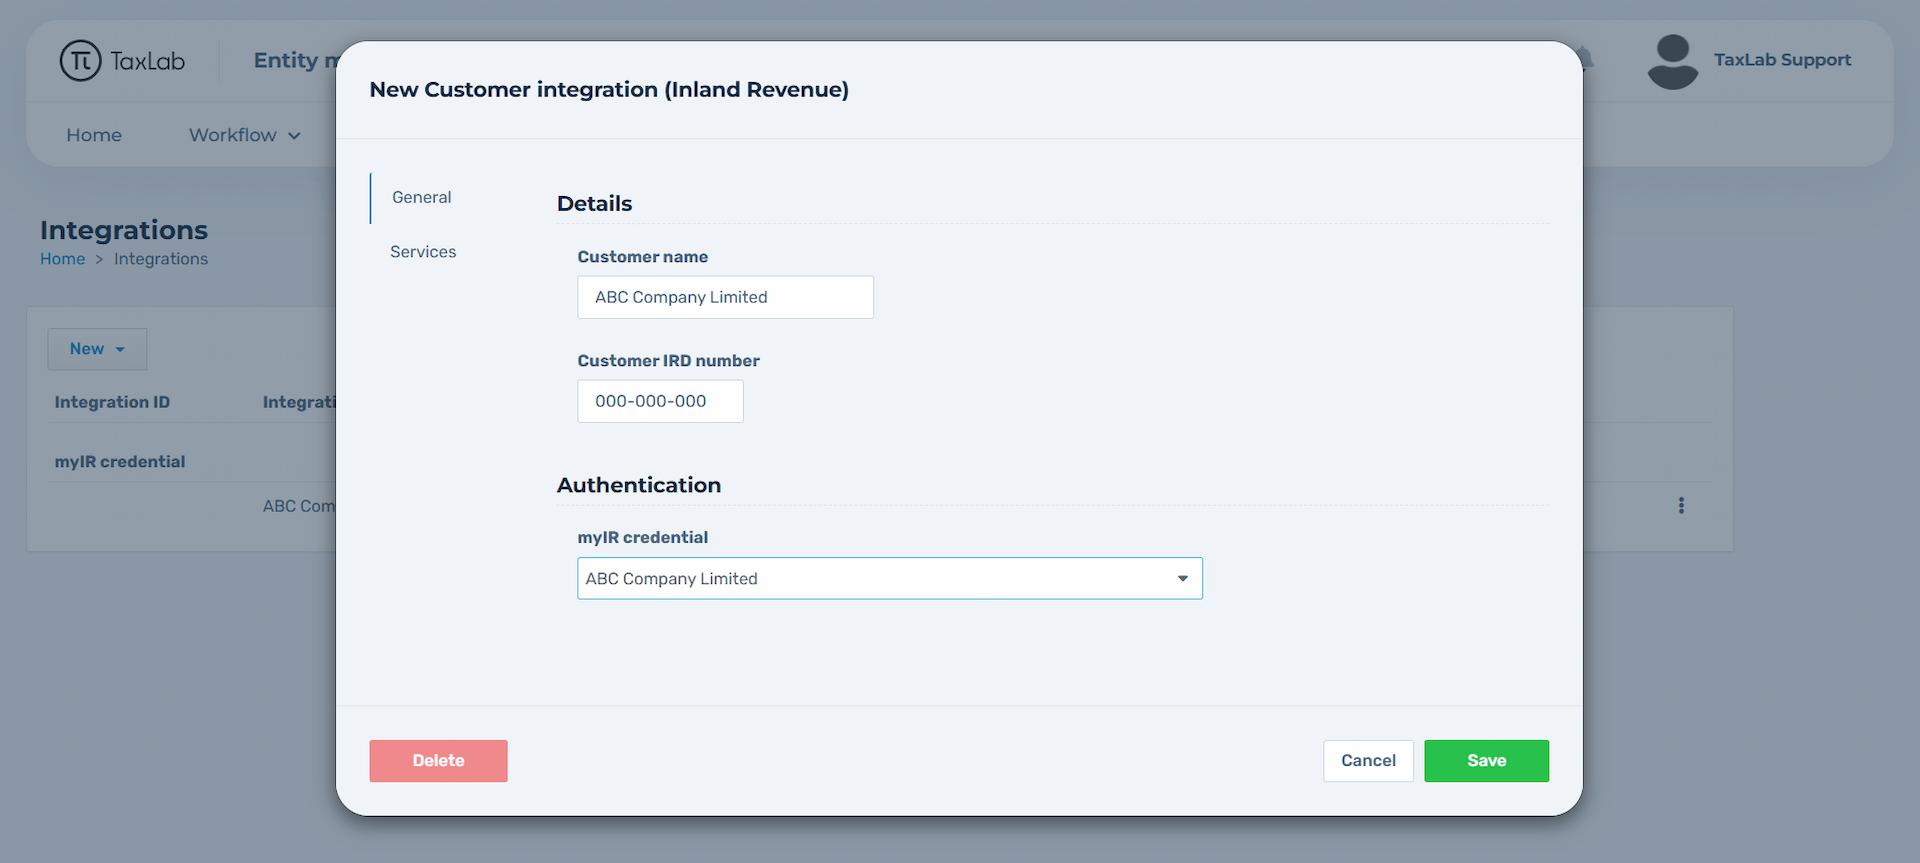Click the Authentication section heading
1920x863 pixels.
(x=638, y=485)
